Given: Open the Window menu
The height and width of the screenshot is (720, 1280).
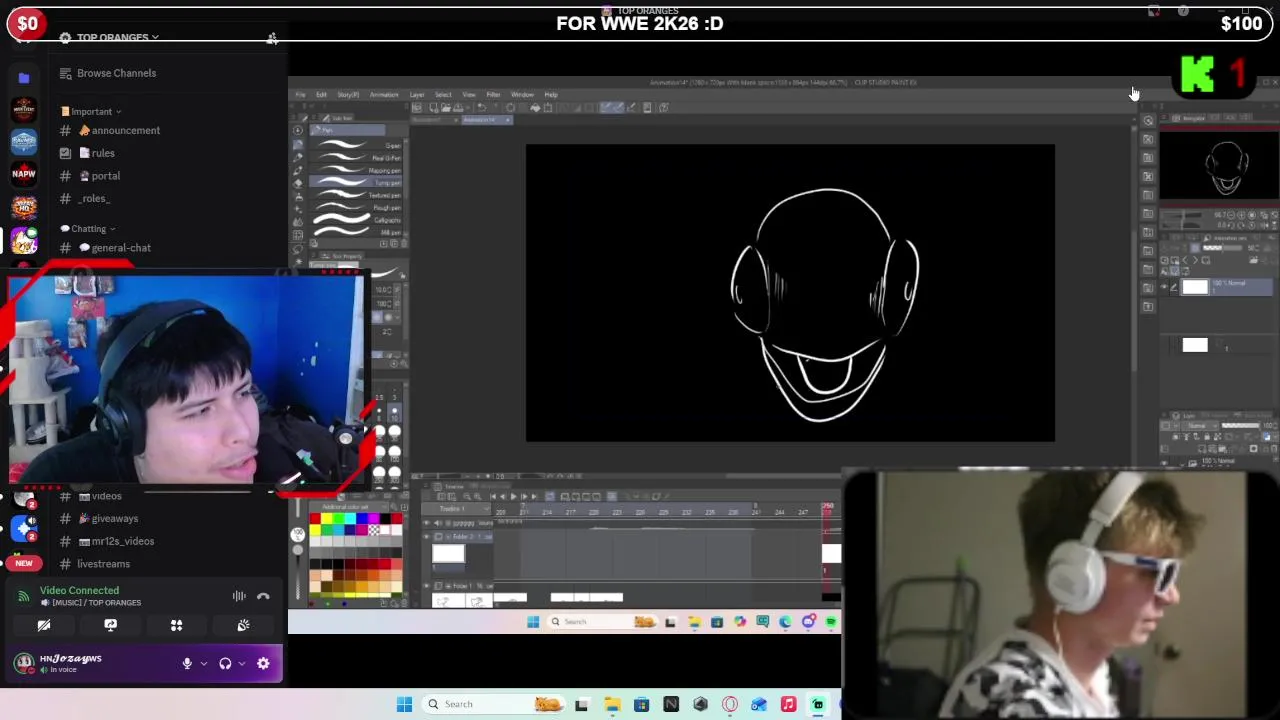Looking at the screenshot, I should (522, 95).
